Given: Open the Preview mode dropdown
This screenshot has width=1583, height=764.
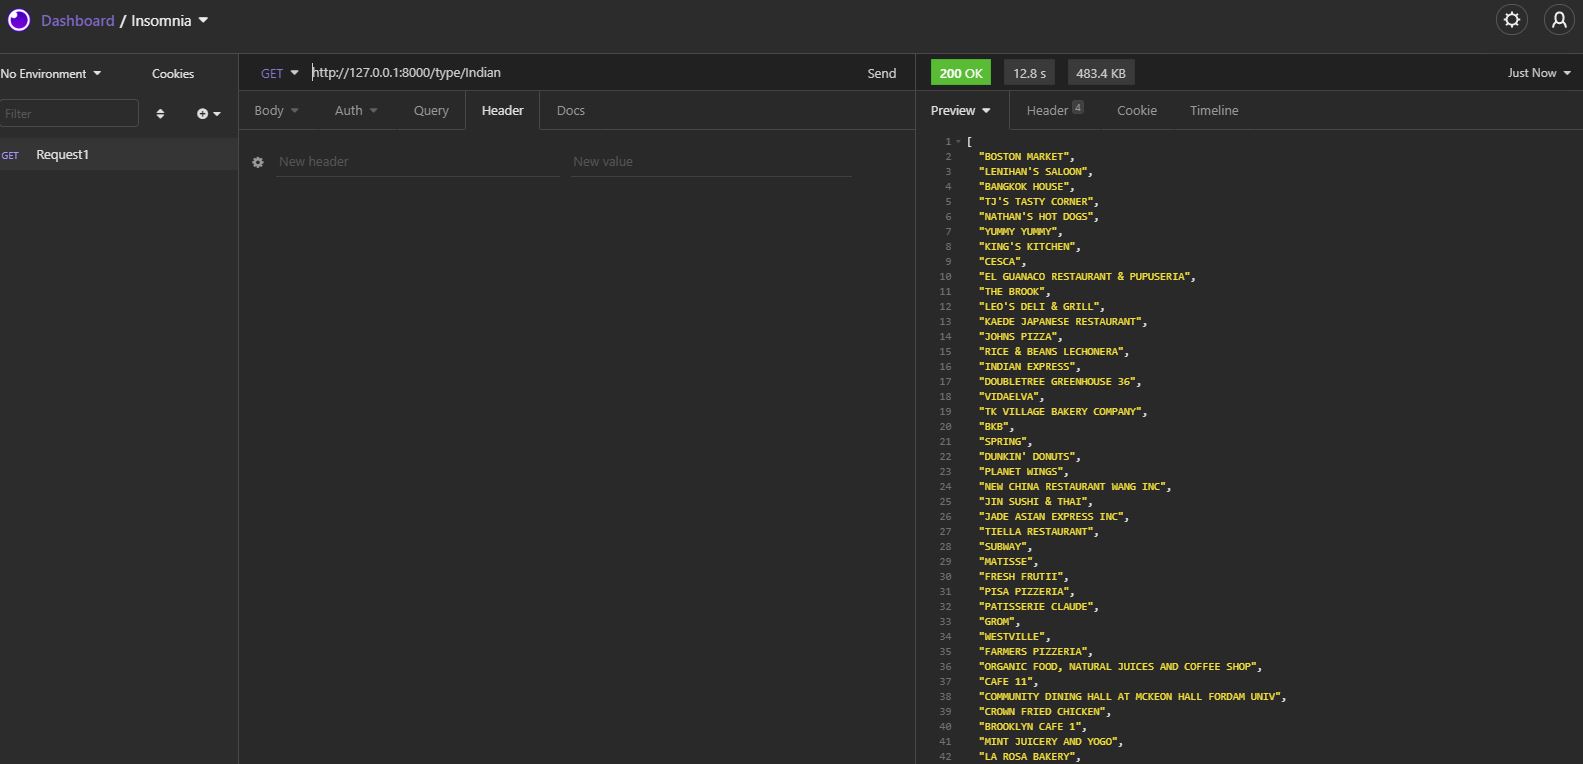Looking at the screenshot, I should [961, 111].
